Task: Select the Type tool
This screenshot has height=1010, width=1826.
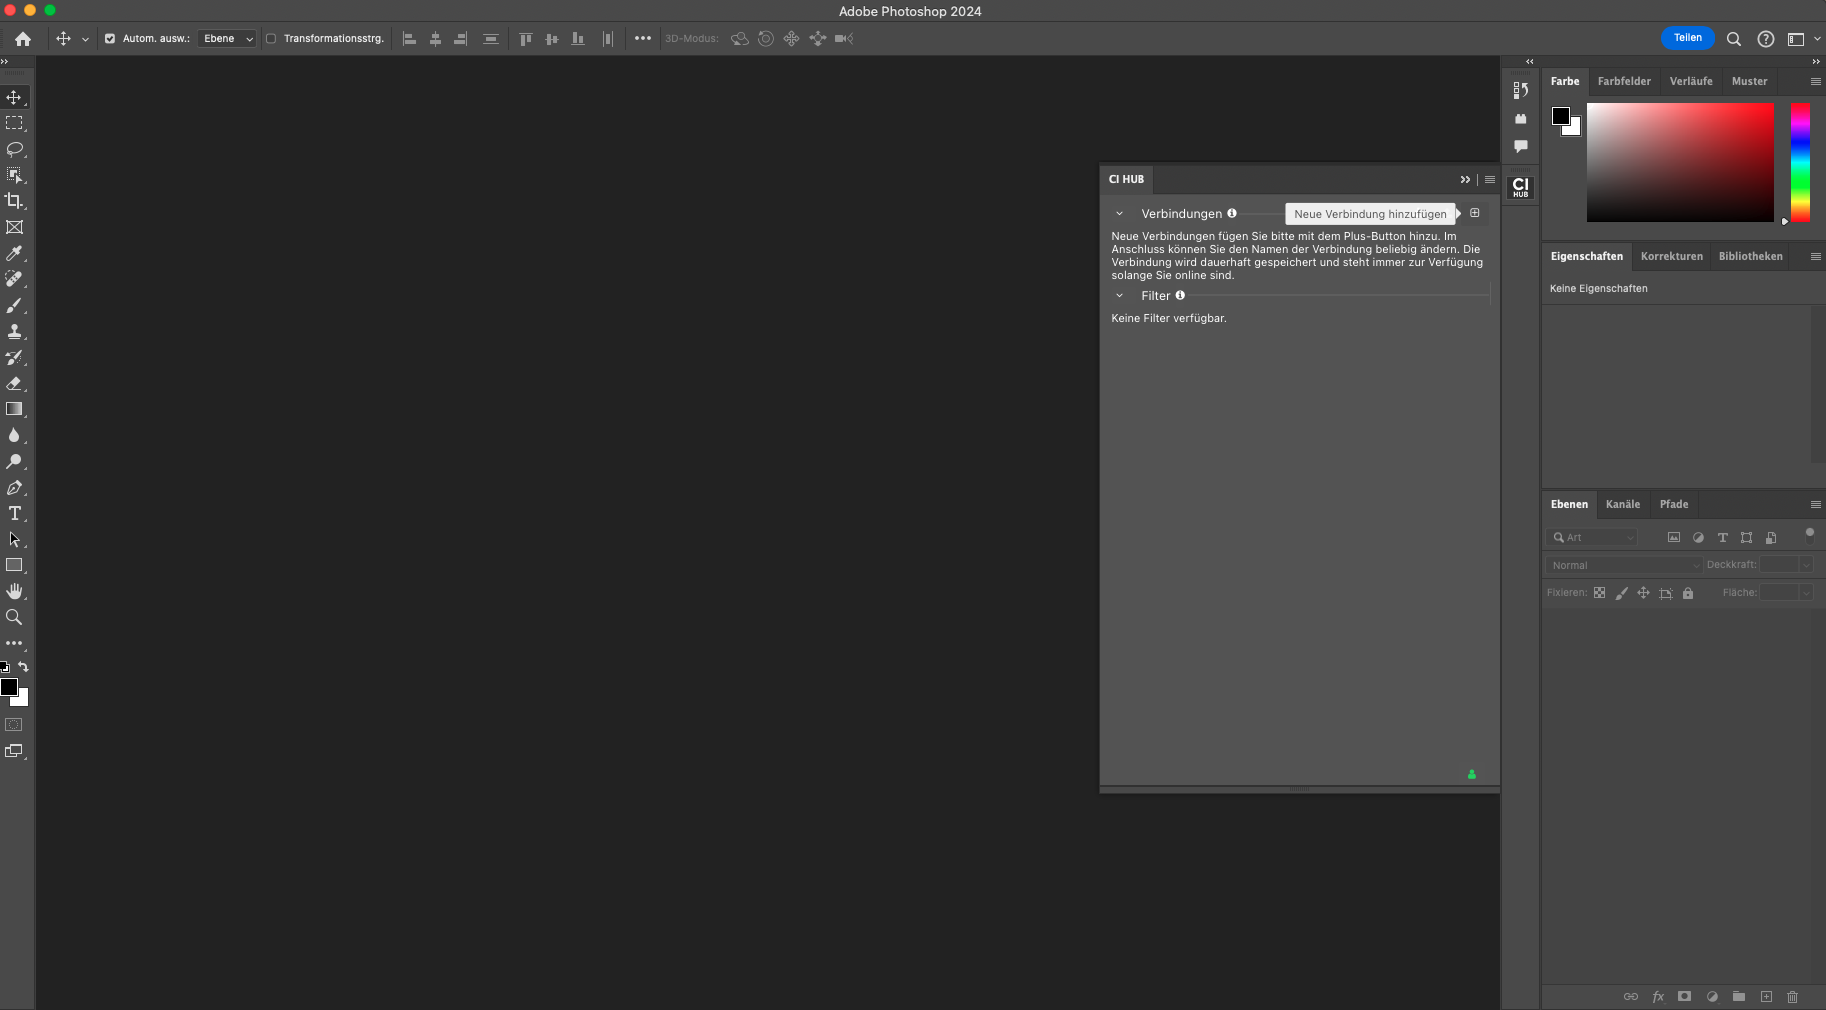Action: pyautogui.click(x=14, y=513)
